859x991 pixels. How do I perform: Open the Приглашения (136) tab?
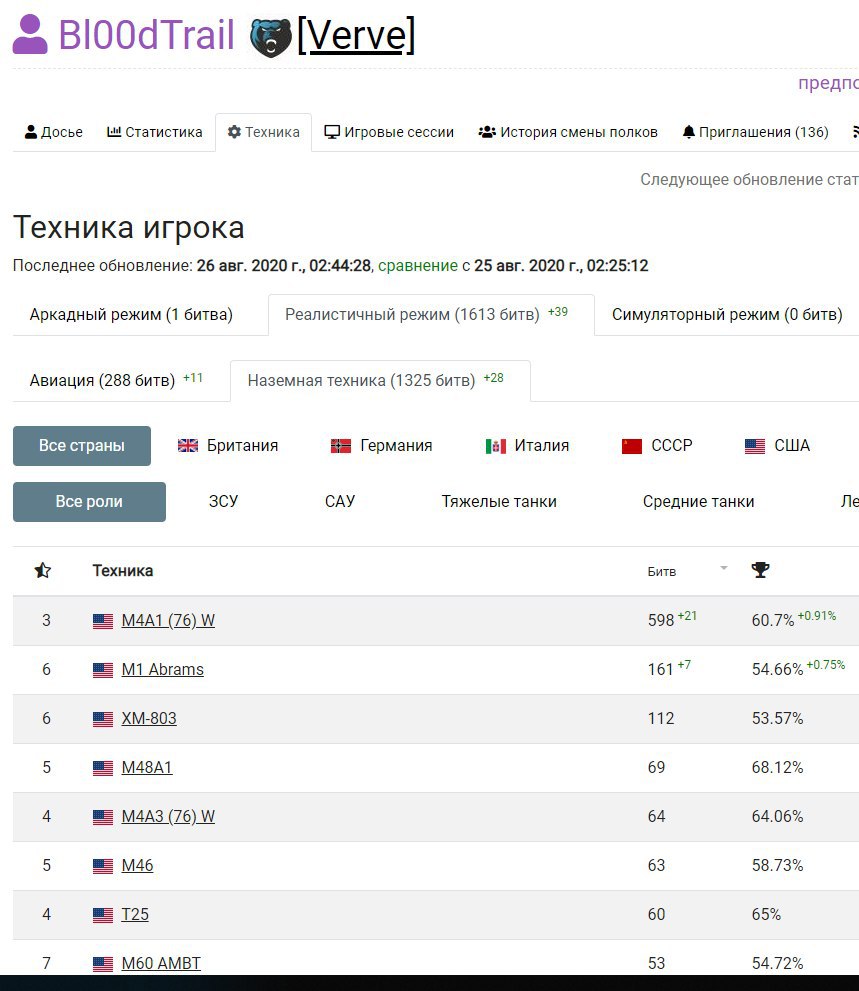tap(755, 132)
